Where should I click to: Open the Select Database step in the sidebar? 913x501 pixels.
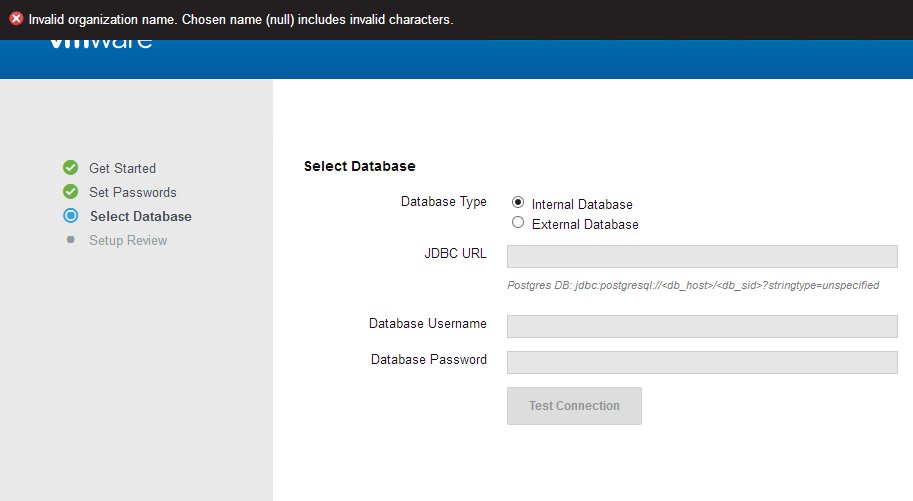point(140,216)
